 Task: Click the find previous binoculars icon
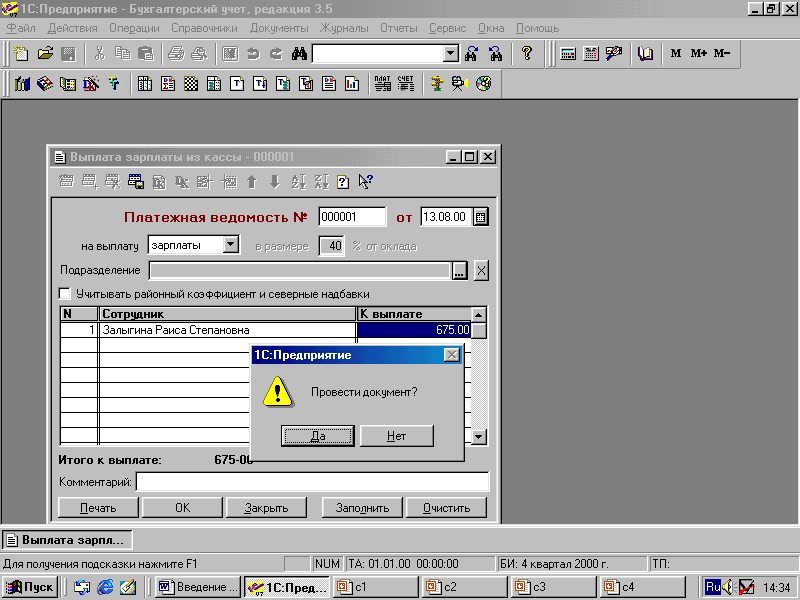click(x=495, y=53)
